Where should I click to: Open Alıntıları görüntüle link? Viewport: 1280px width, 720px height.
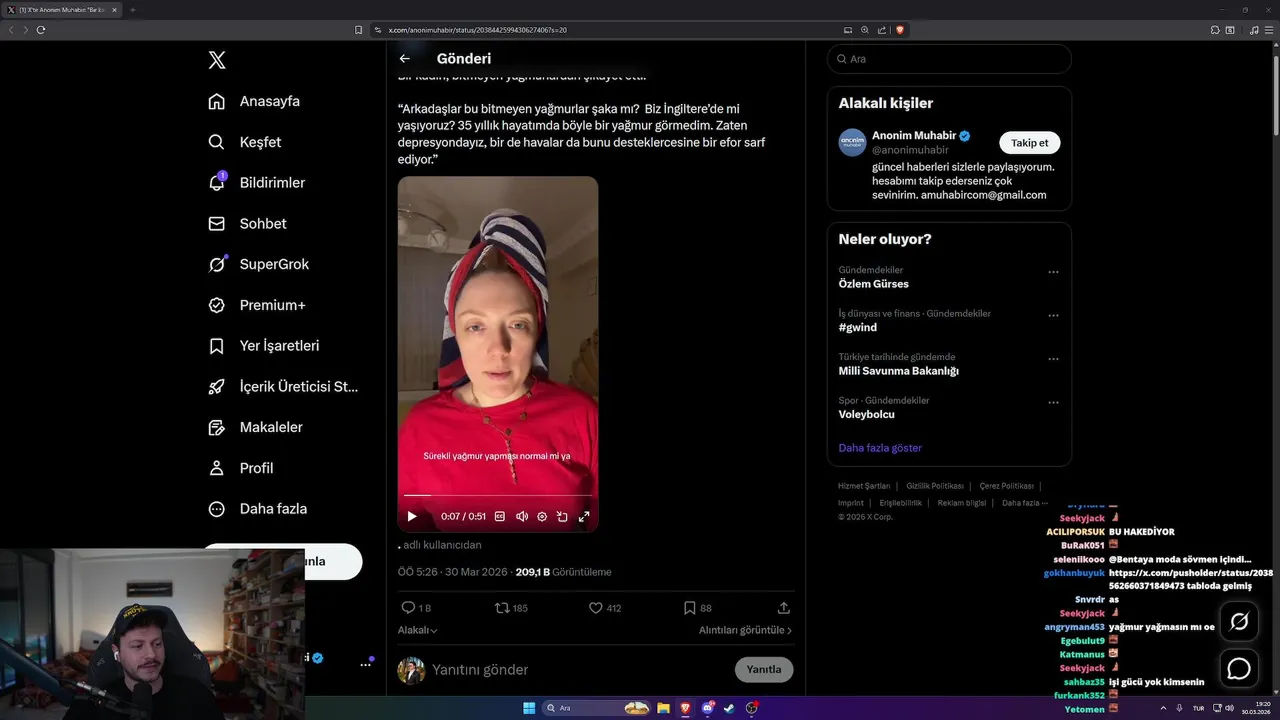pos(745,631)
